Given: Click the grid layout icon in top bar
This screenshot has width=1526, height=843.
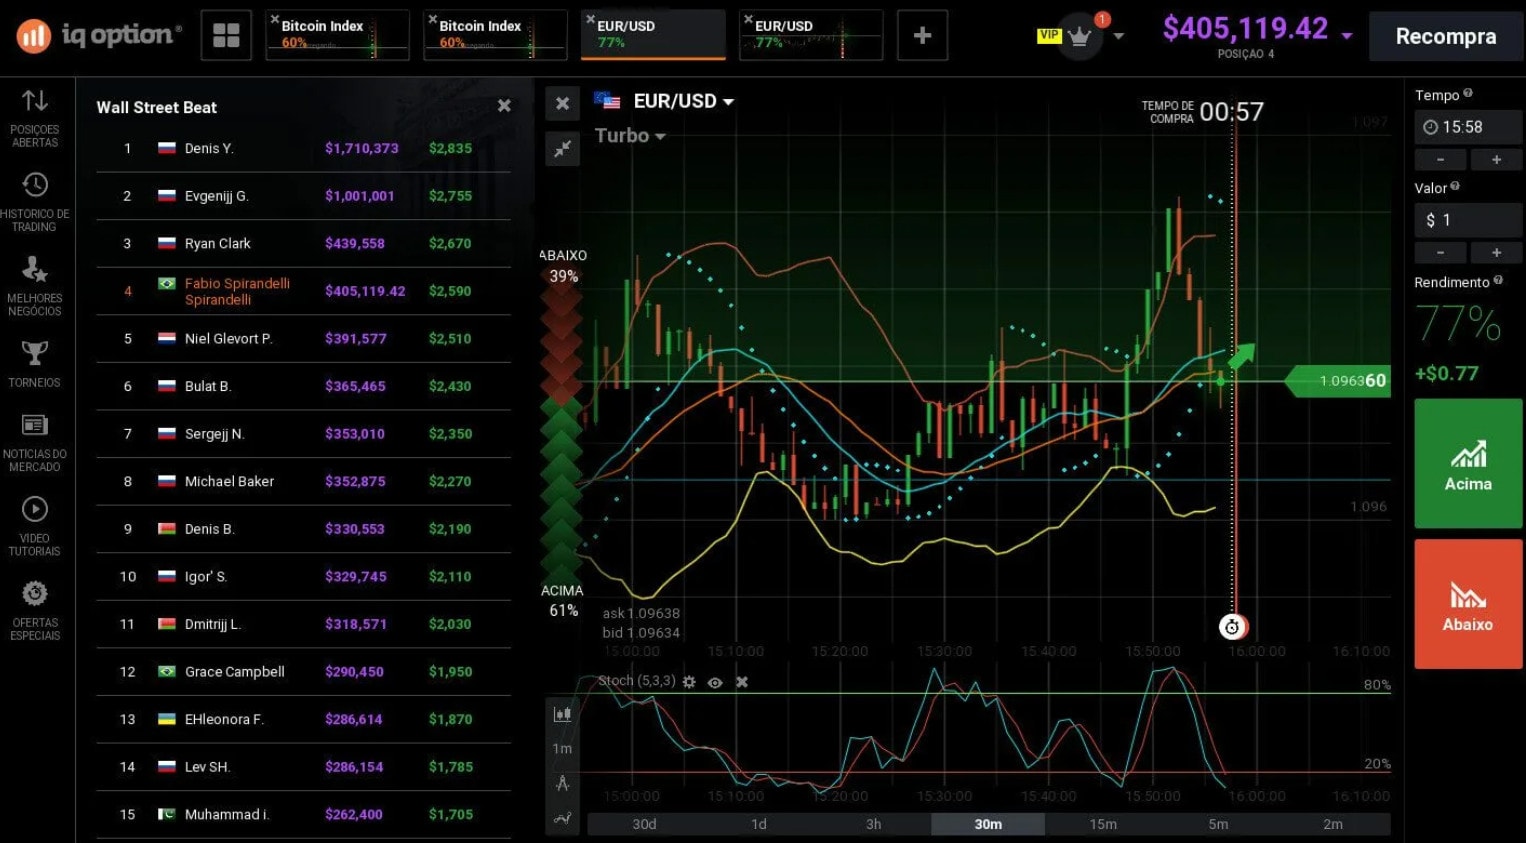Looking at the screenshot, I should [227, 36].
